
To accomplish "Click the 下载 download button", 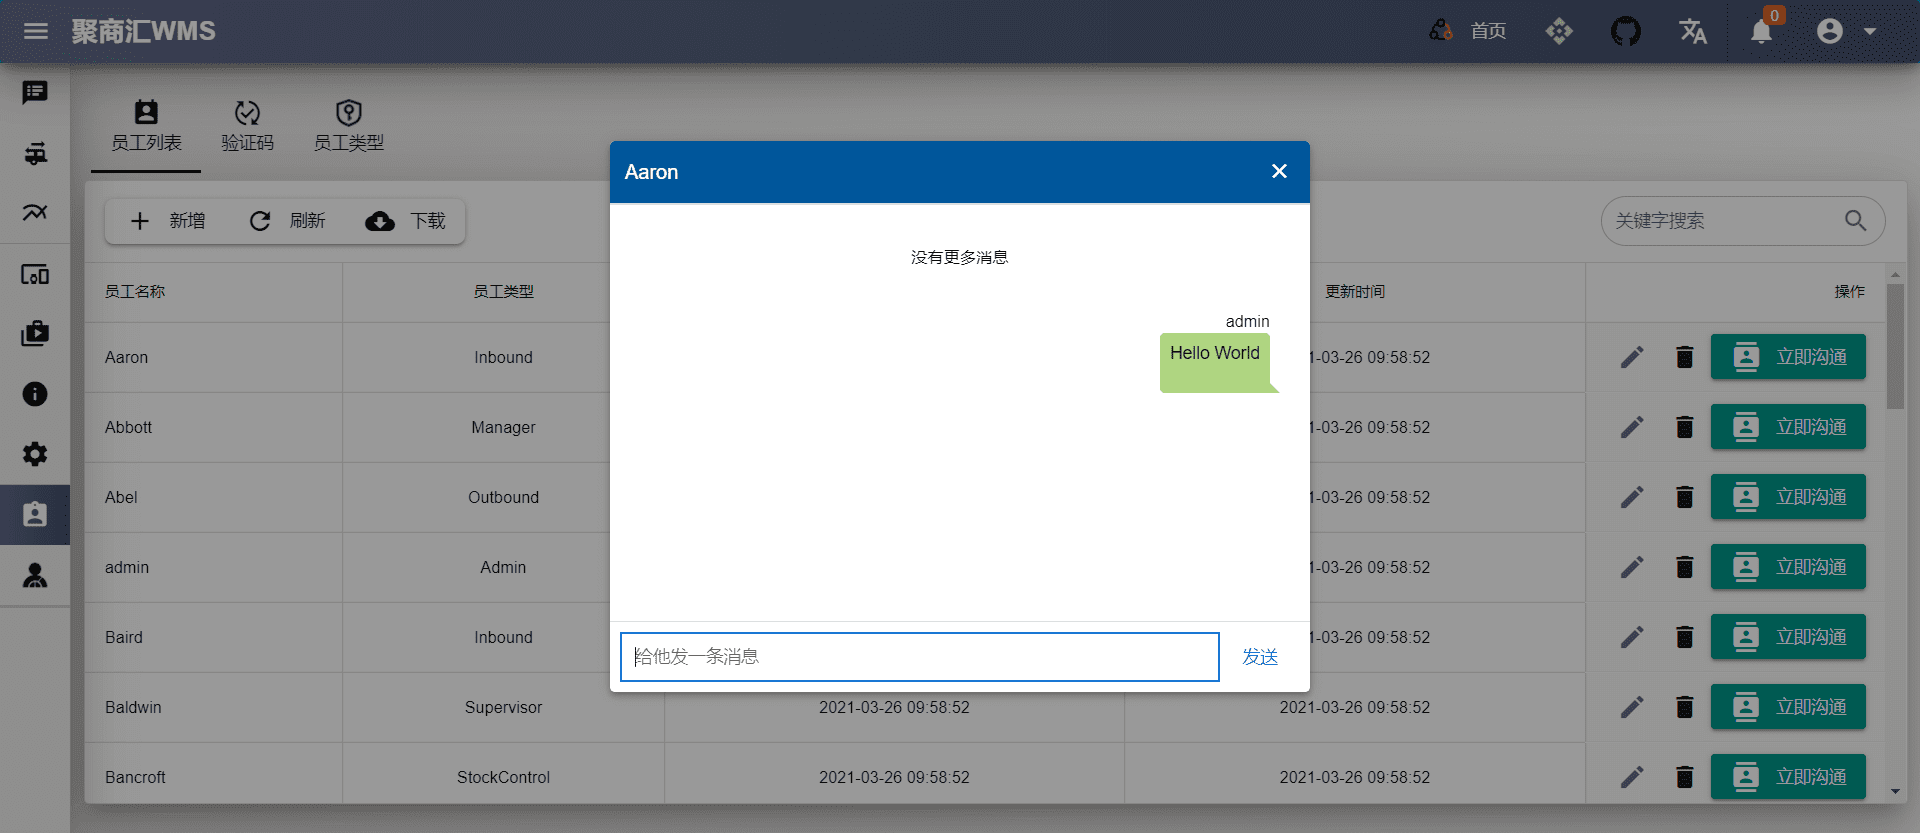I will coord(406,221).
